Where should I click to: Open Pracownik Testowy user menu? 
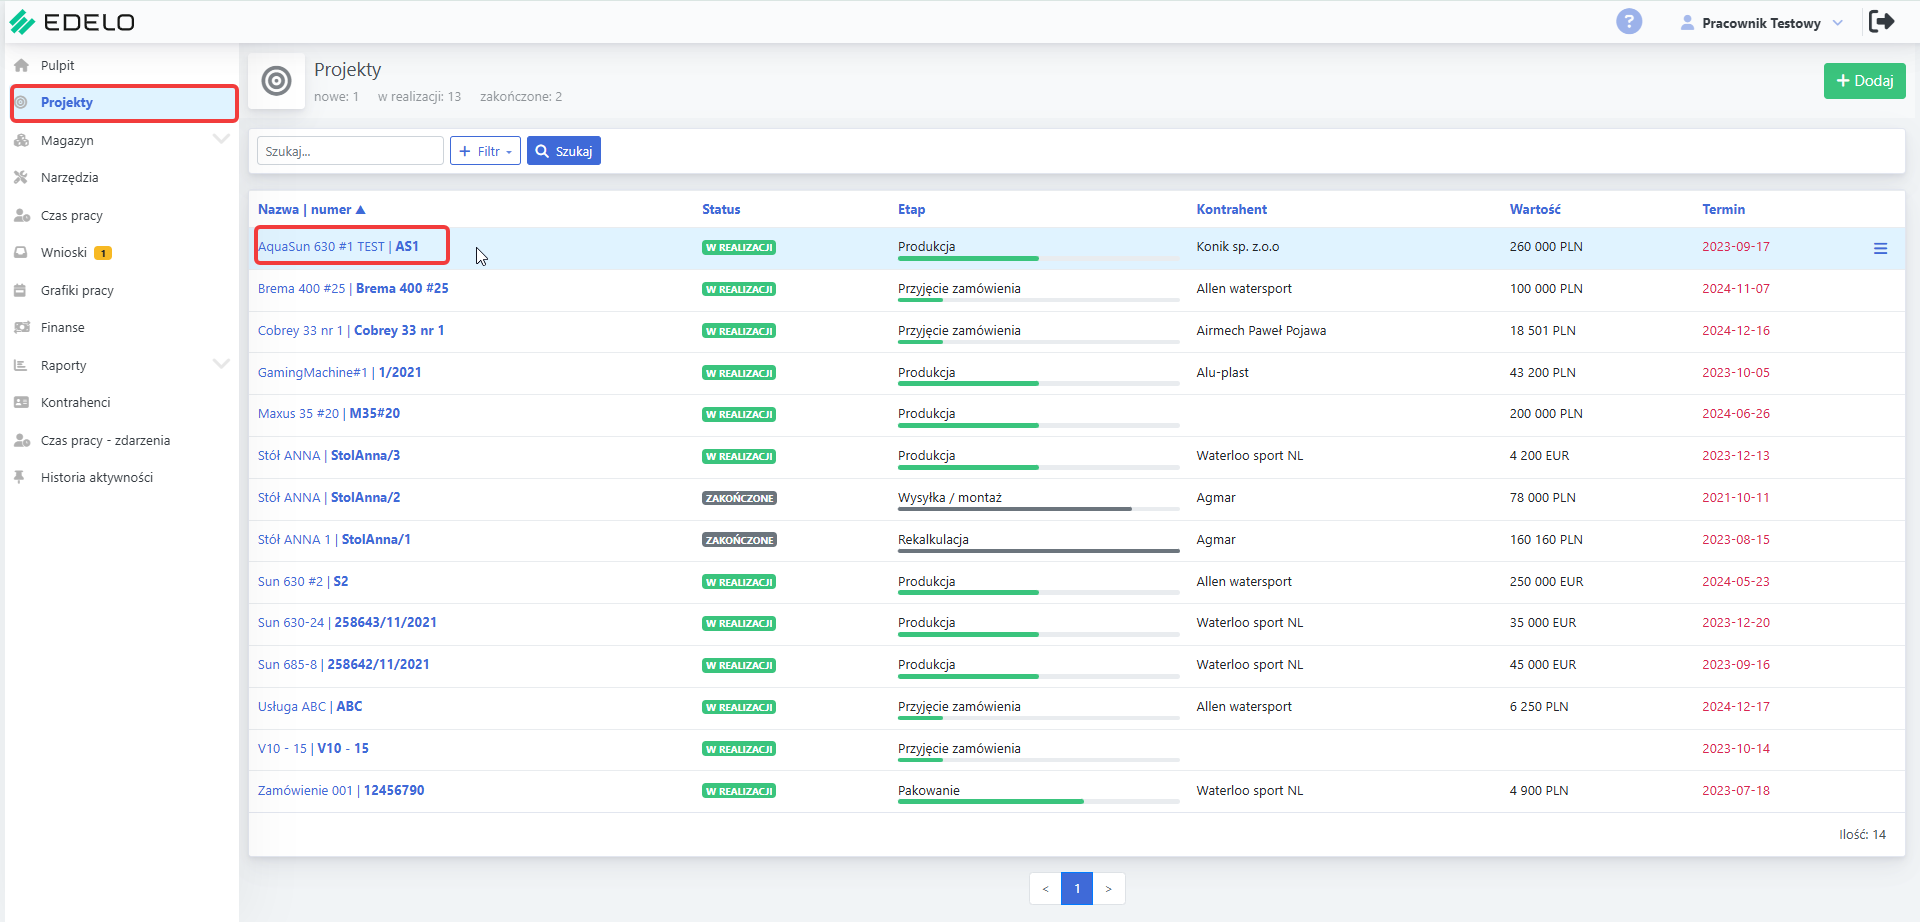pyautogui.click(x=1761, y=23)
